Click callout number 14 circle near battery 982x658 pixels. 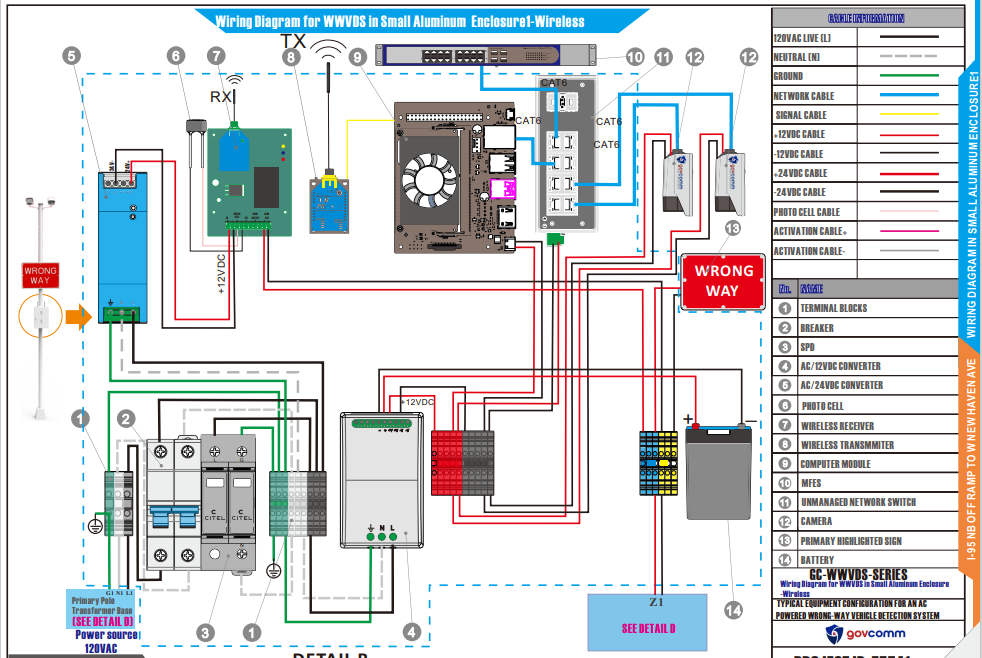click(x=733, y=610)
